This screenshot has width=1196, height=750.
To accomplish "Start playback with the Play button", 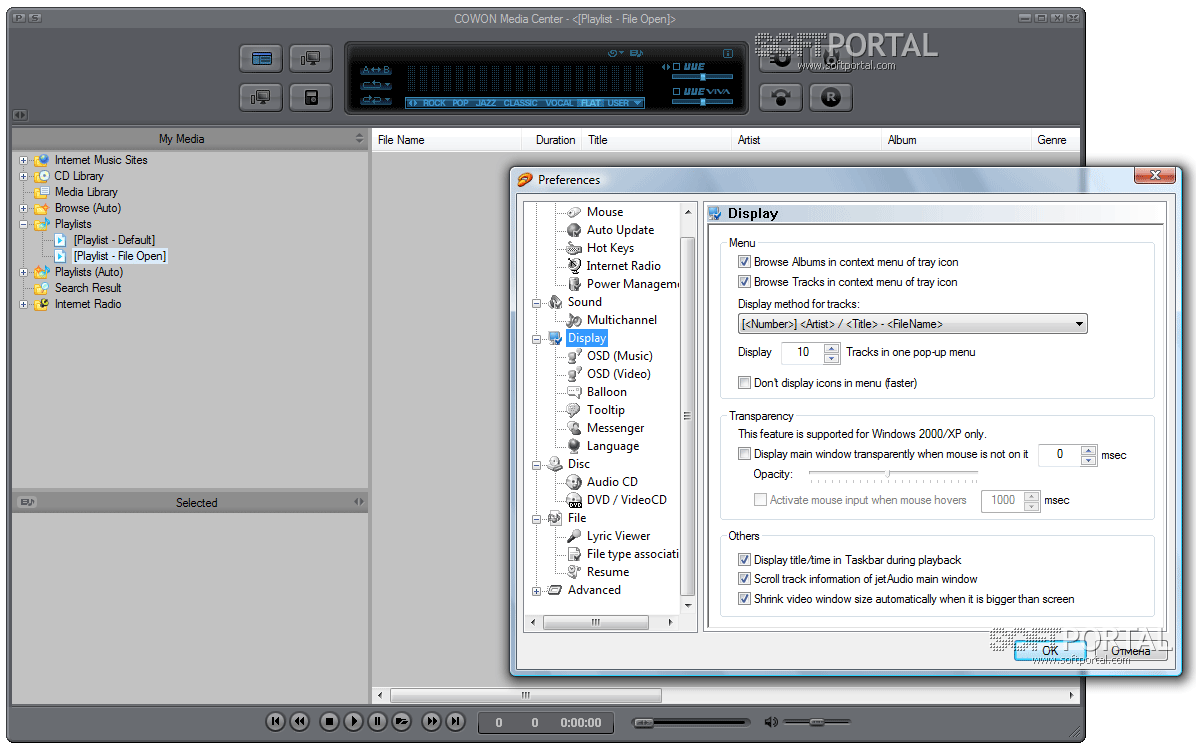I will [x=353, y=721].
